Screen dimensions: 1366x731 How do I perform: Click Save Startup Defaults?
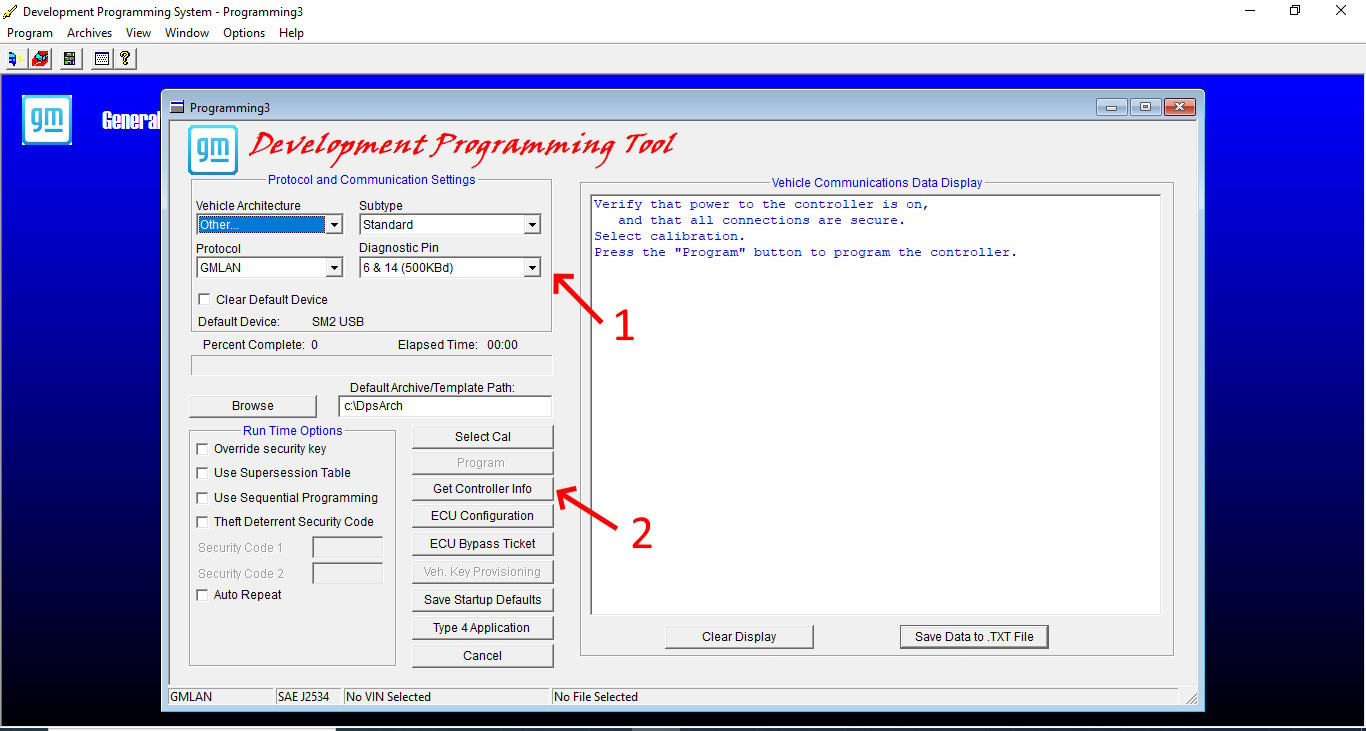click(483, 600)
